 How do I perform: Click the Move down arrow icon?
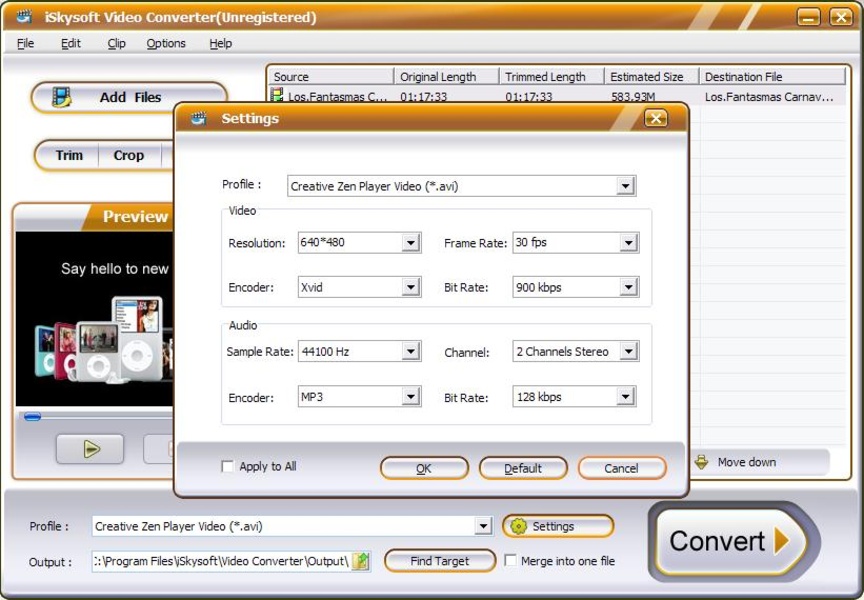[701, 462]
